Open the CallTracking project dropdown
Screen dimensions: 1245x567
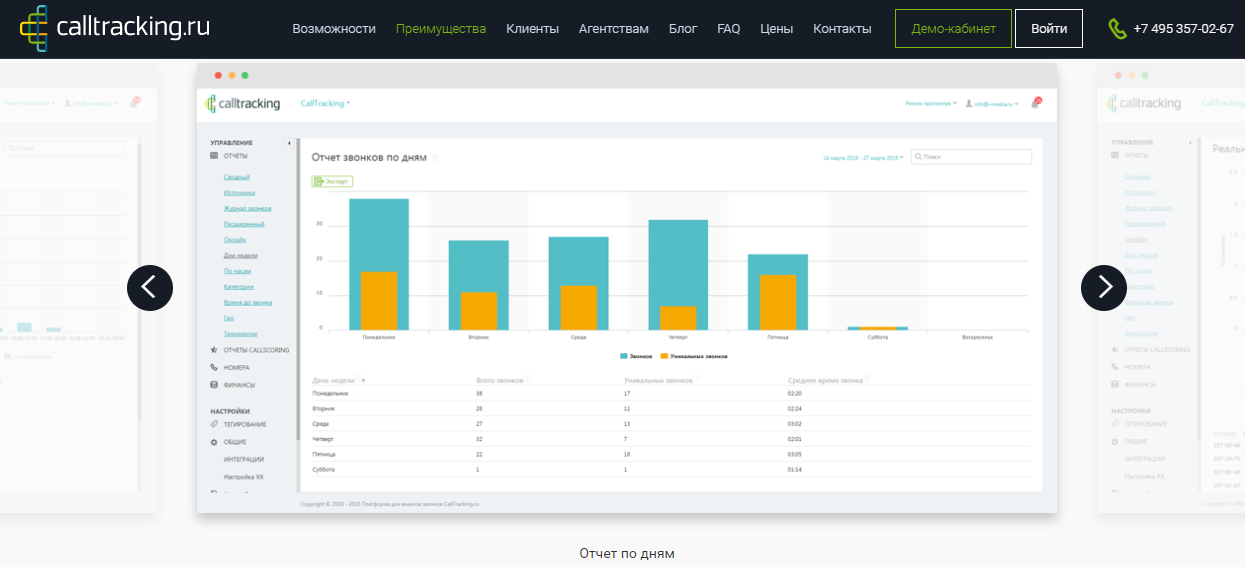(325, 103)
